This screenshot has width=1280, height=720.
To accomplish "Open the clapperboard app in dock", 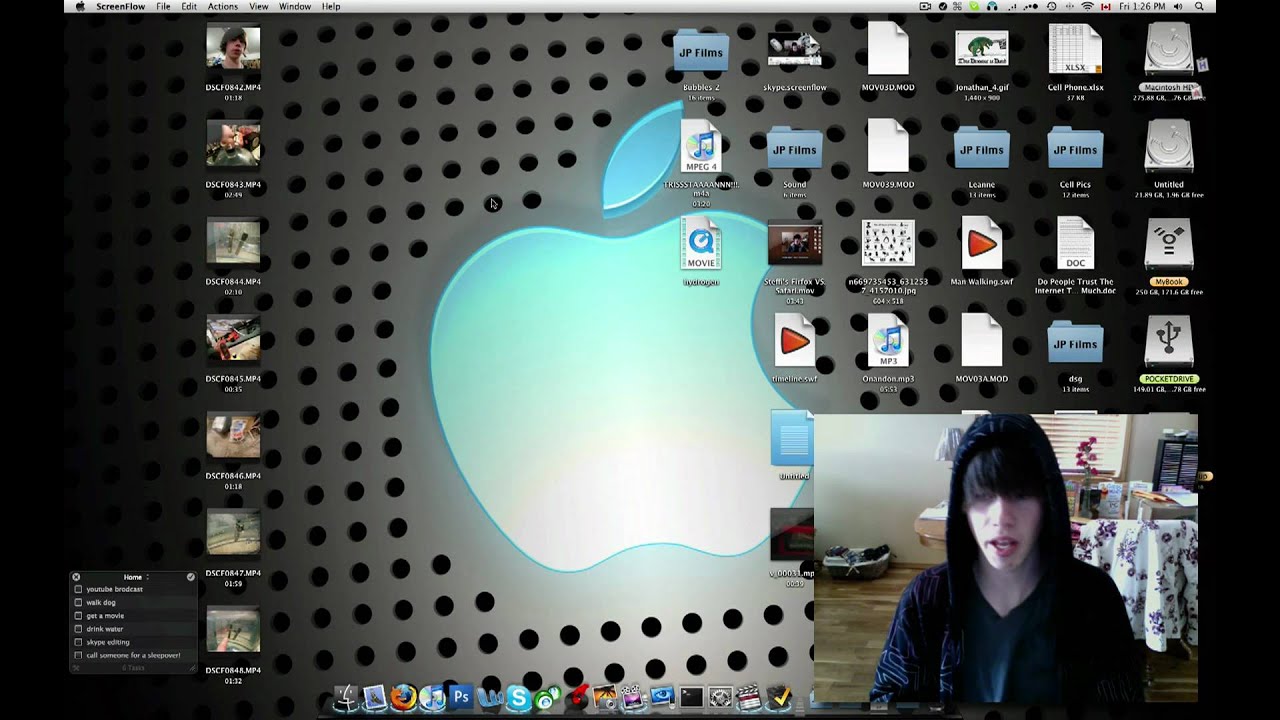I will pos(750,697).
